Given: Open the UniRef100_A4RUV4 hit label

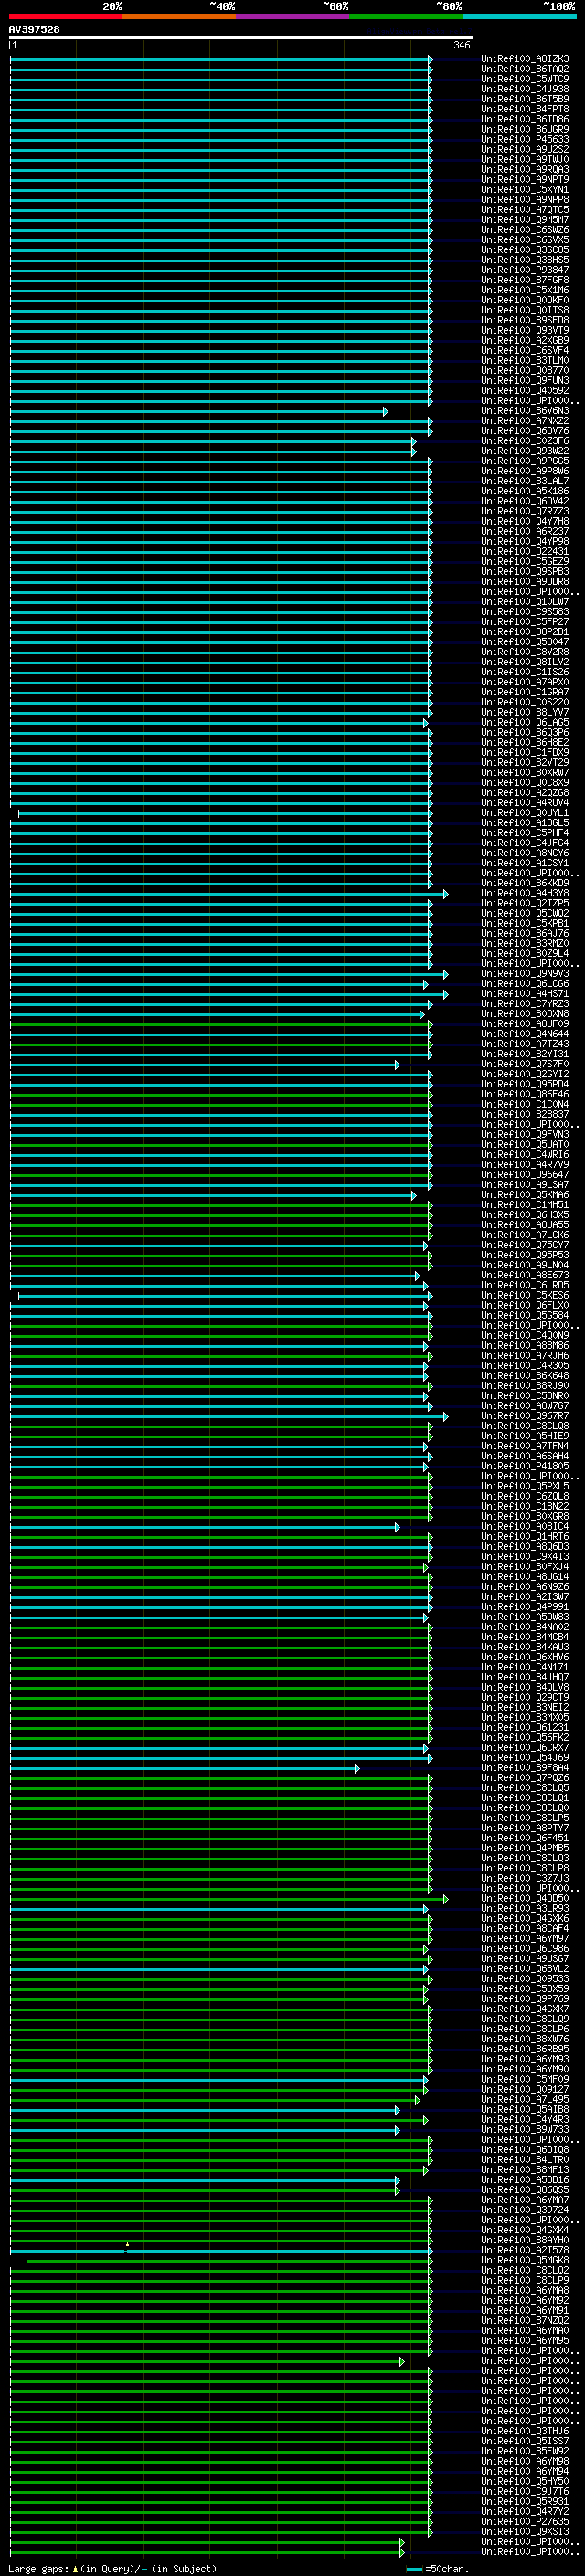Looking at the screenshot, I should tap(525, 803).
